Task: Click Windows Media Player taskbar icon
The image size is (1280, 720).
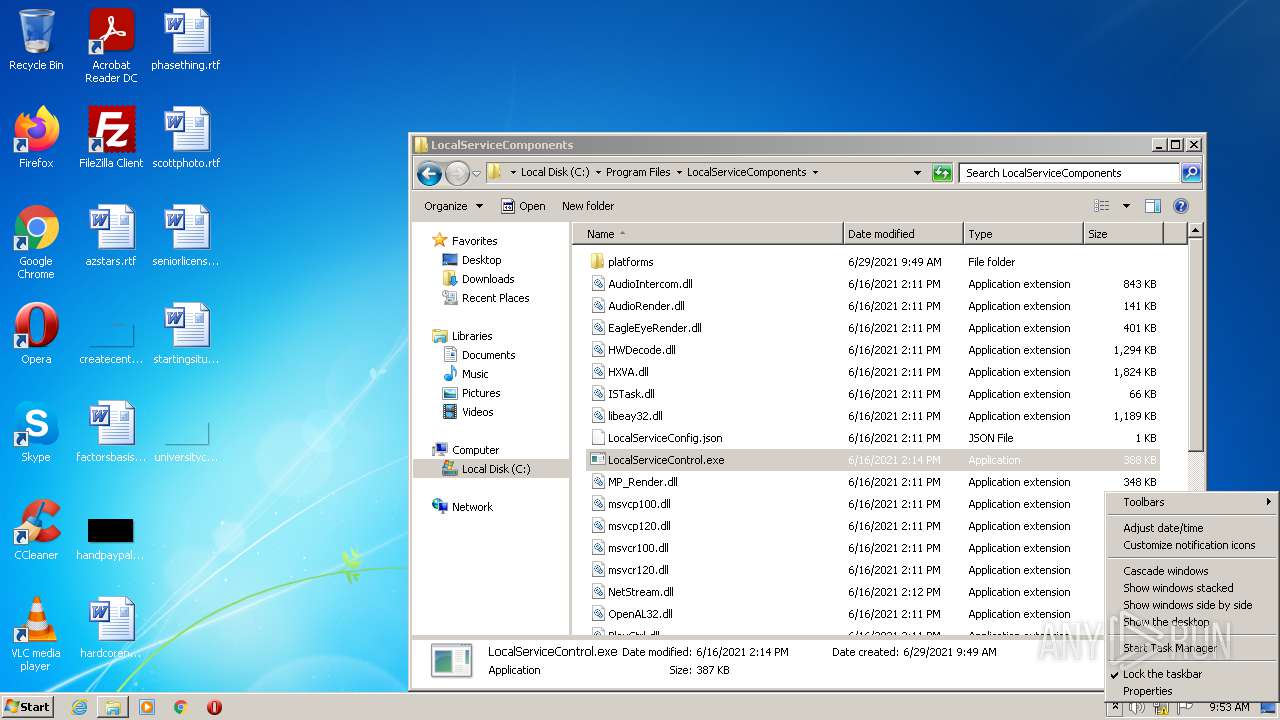Action: click(x=147, y=707)
